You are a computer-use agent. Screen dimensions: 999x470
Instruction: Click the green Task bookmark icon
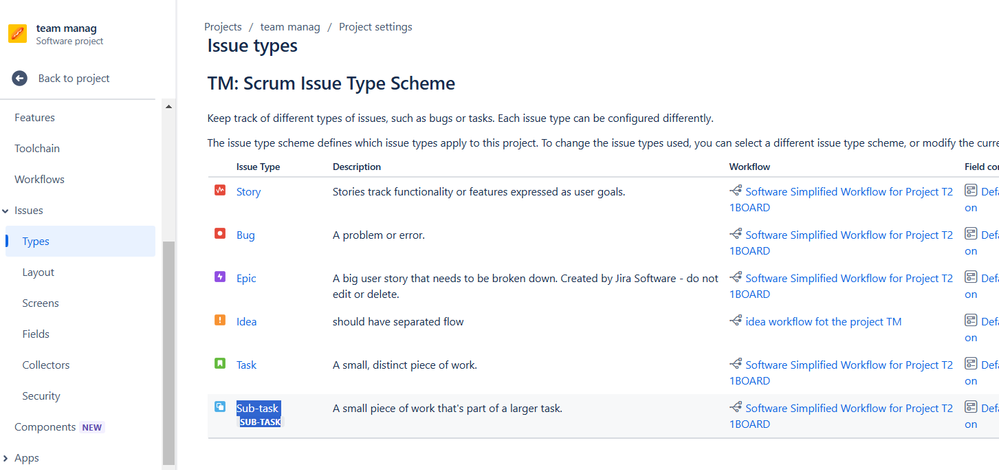pos(220,364)
